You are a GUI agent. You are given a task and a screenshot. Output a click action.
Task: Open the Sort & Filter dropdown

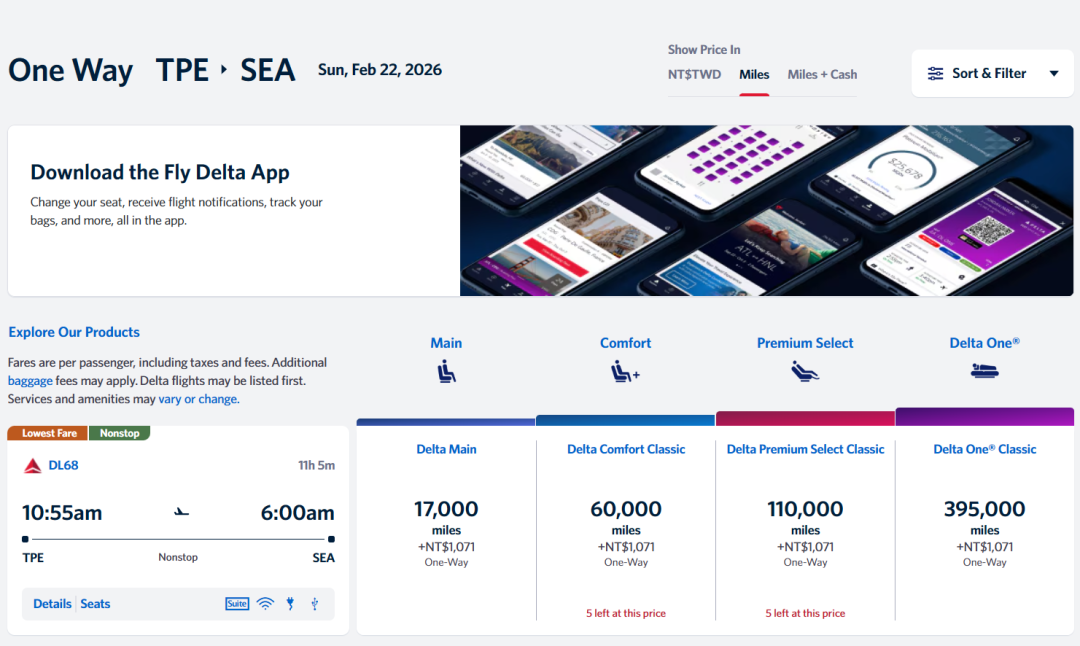coord(993,73)
